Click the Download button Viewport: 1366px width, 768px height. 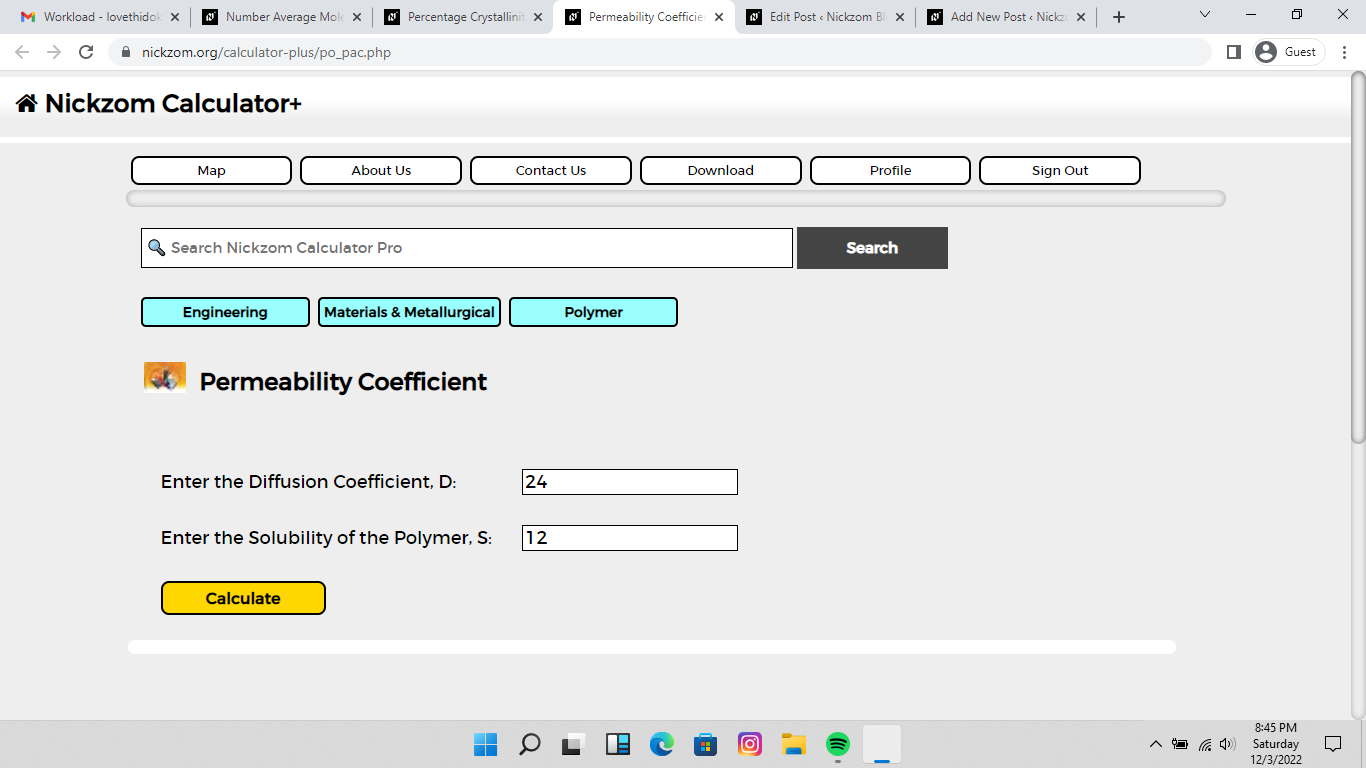point(721,170)
